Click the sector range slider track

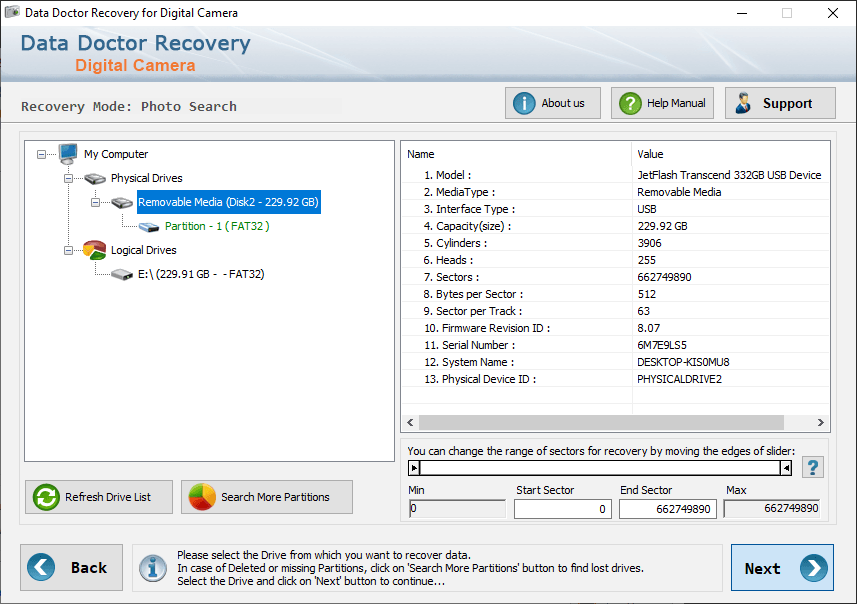click(600, 468)
